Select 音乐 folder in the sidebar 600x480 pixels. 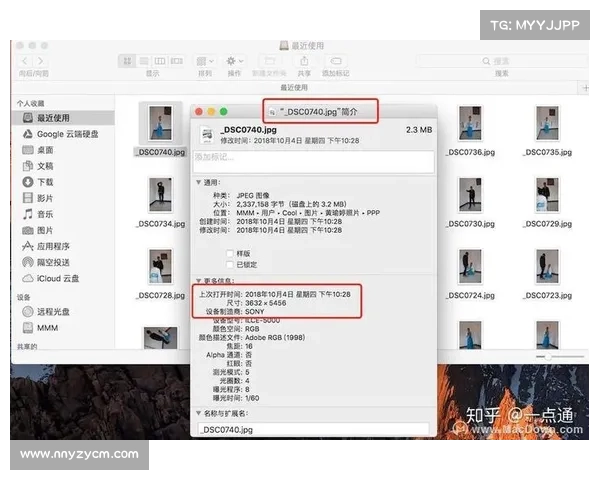pos(45,214)
